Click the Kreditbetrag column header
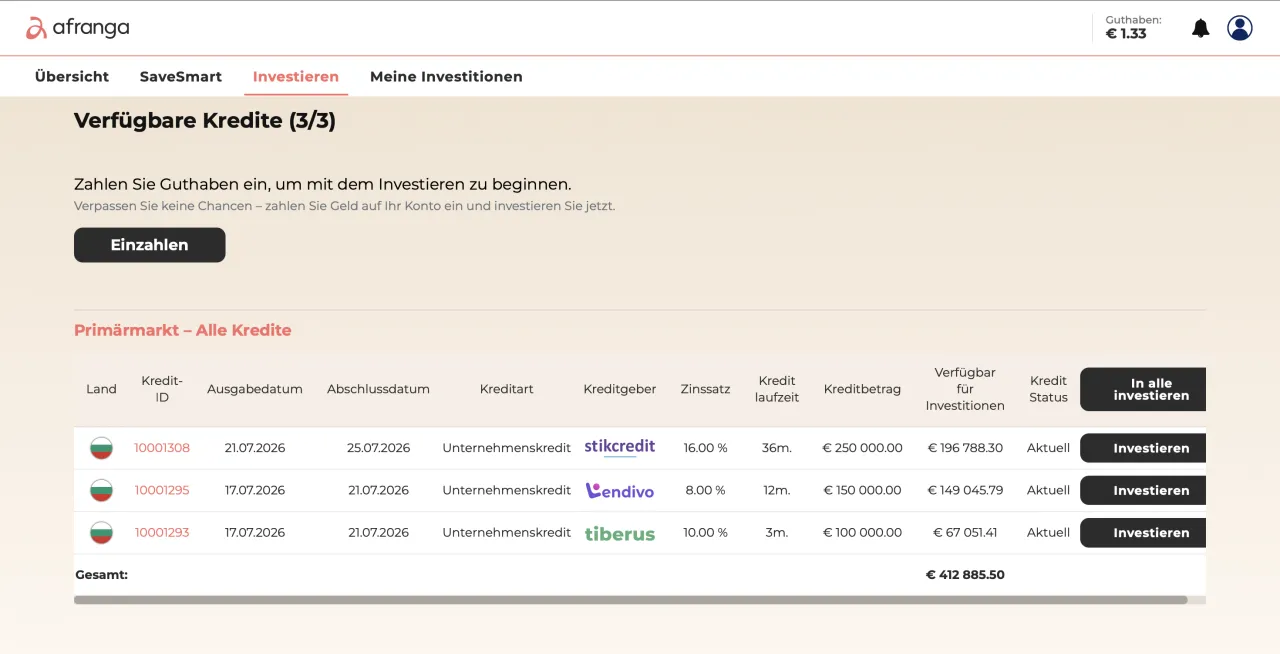Viewport: 1280px width, 654px height. click(862, 389)
